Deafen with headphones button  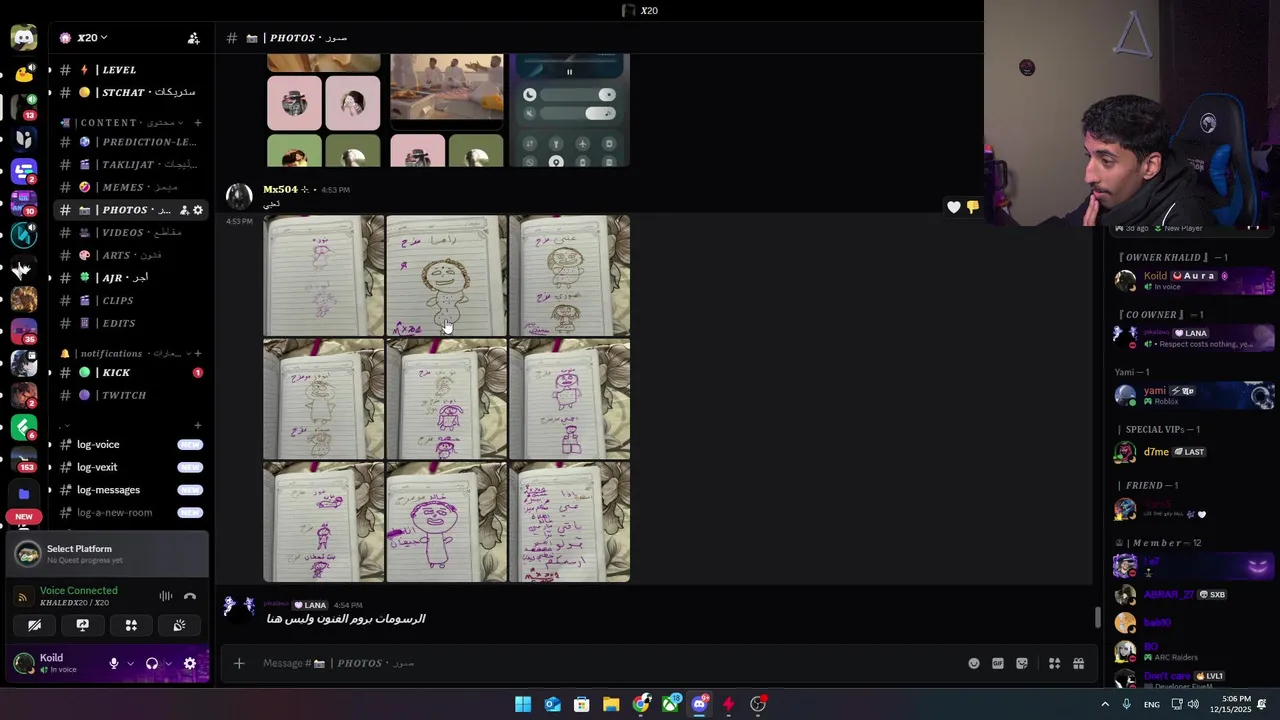(152, 663)
